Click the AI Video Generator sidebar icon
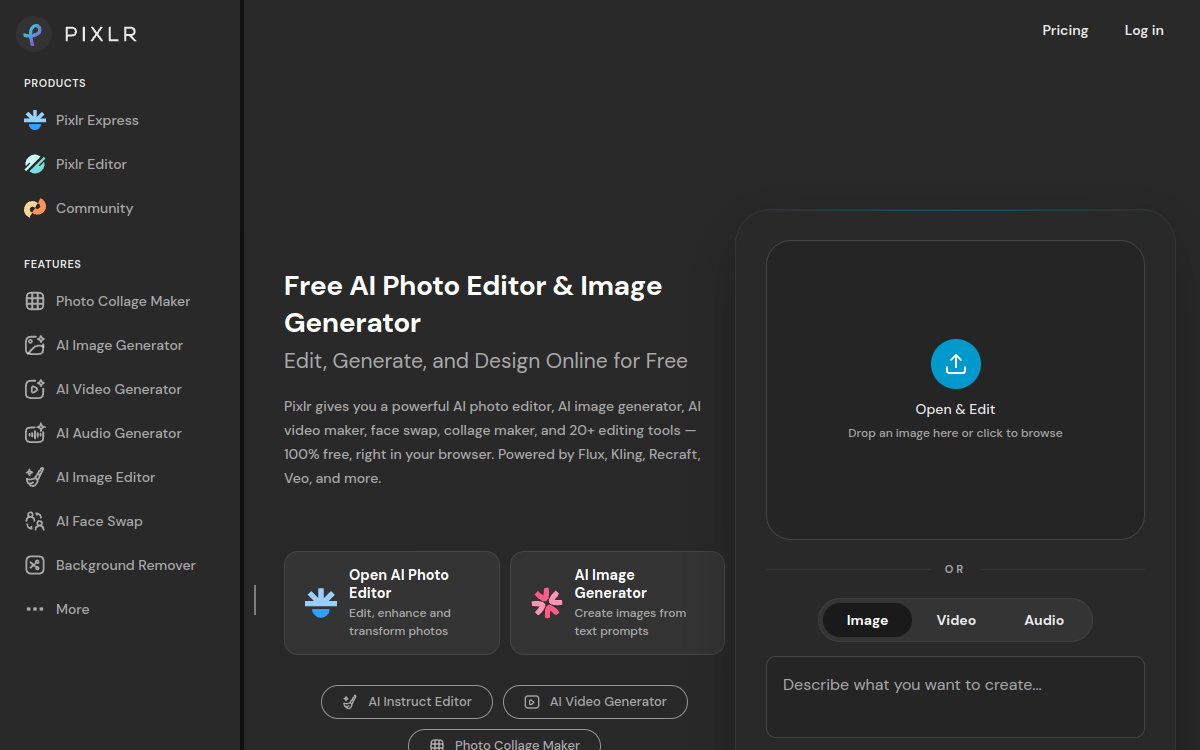 pos(35,389)
